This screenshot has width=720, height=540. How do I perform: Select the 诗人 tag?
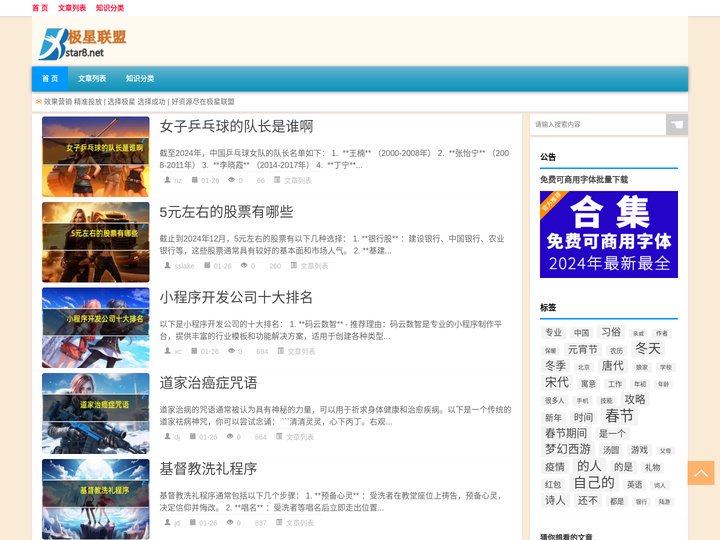coord(554,500)
